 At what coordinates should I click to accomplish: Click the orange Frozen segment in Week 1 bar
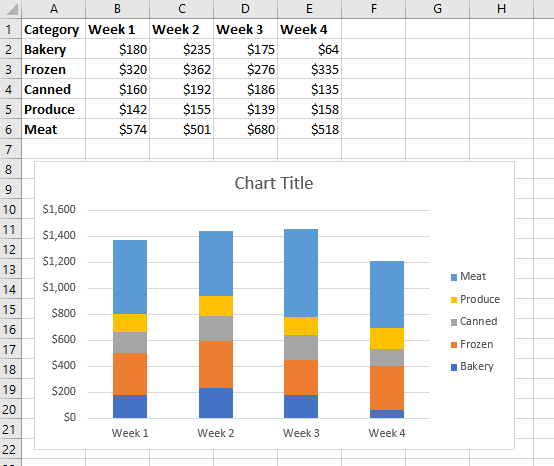[130, 374]
